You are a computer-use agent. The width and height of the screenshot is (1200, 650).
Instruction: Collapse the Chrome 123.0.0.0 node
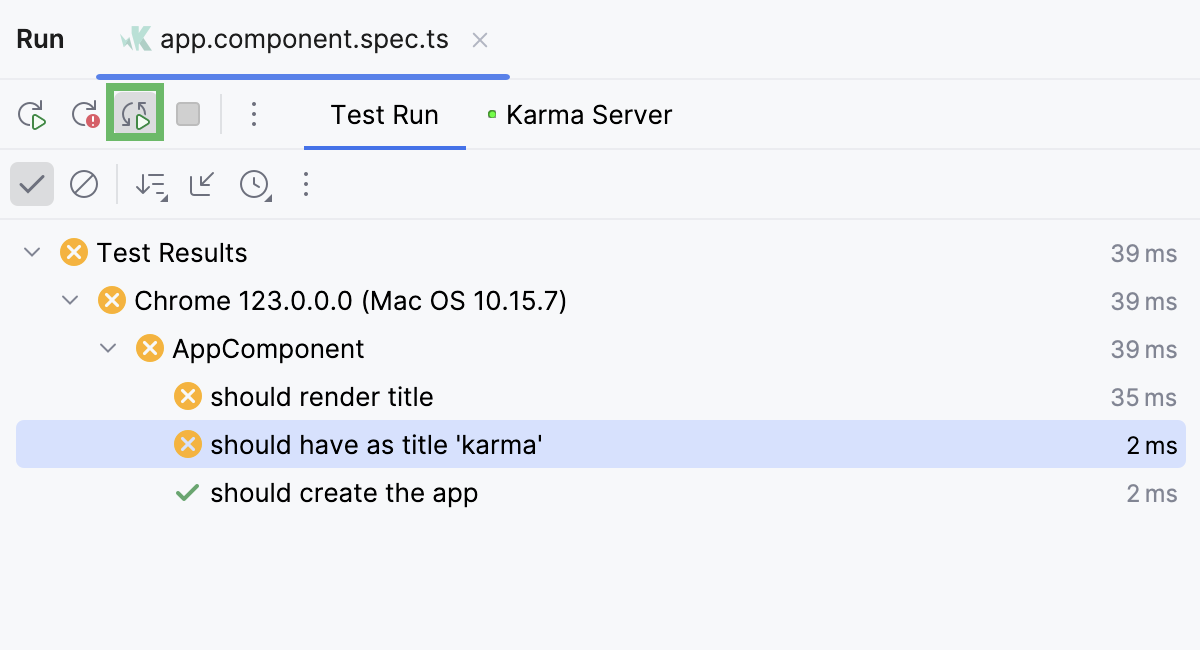(70, 301)
